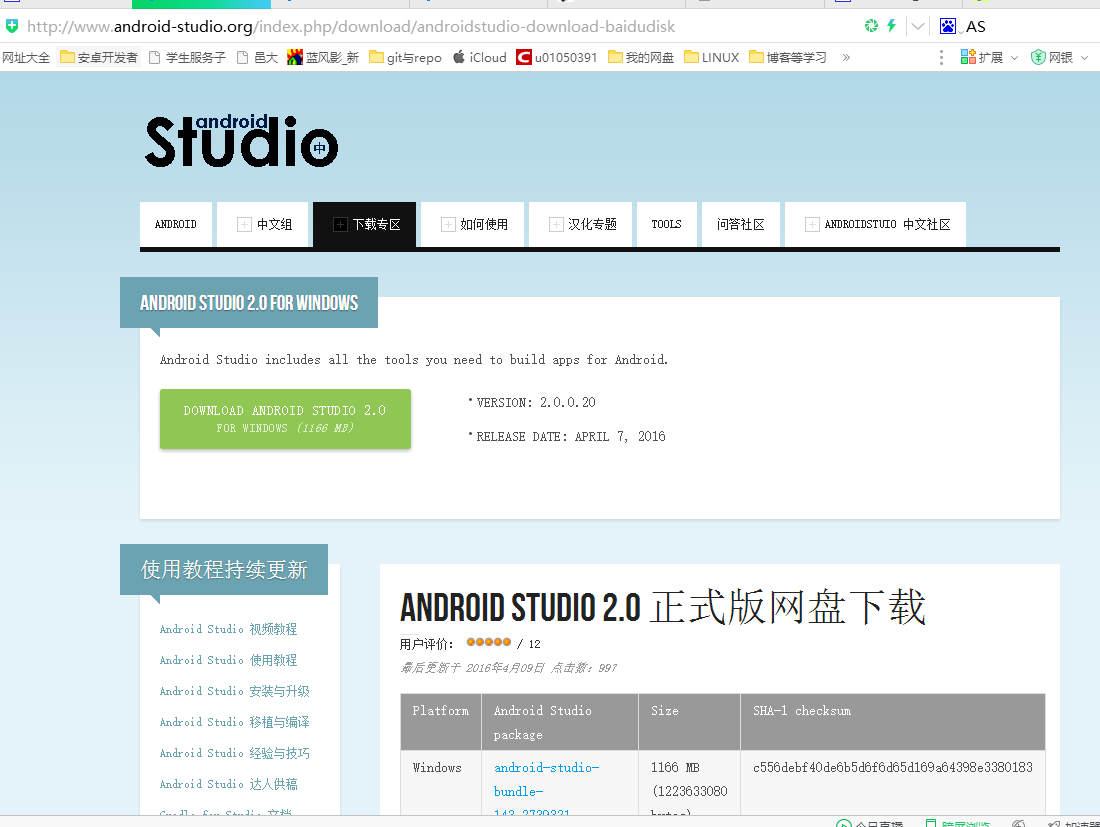This screenshot has width=1100, height=827.
Task: Expand the 网银 dropdown arrow
Action: pyautogui.click(x=1085, y=58)
